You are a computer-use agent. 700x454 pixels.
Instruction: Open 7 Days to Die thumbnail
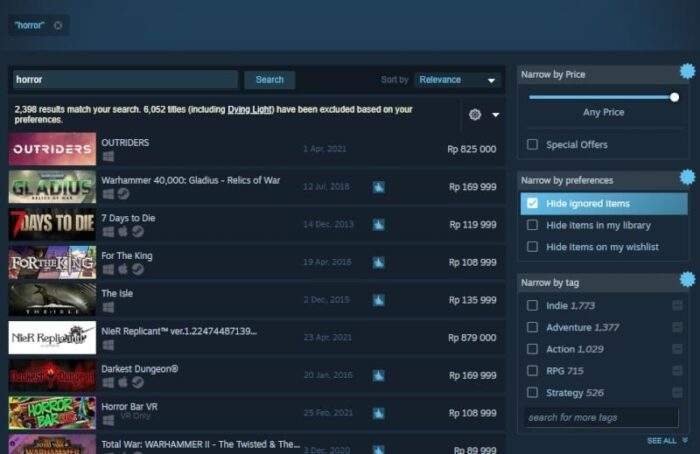coord(52,225)
